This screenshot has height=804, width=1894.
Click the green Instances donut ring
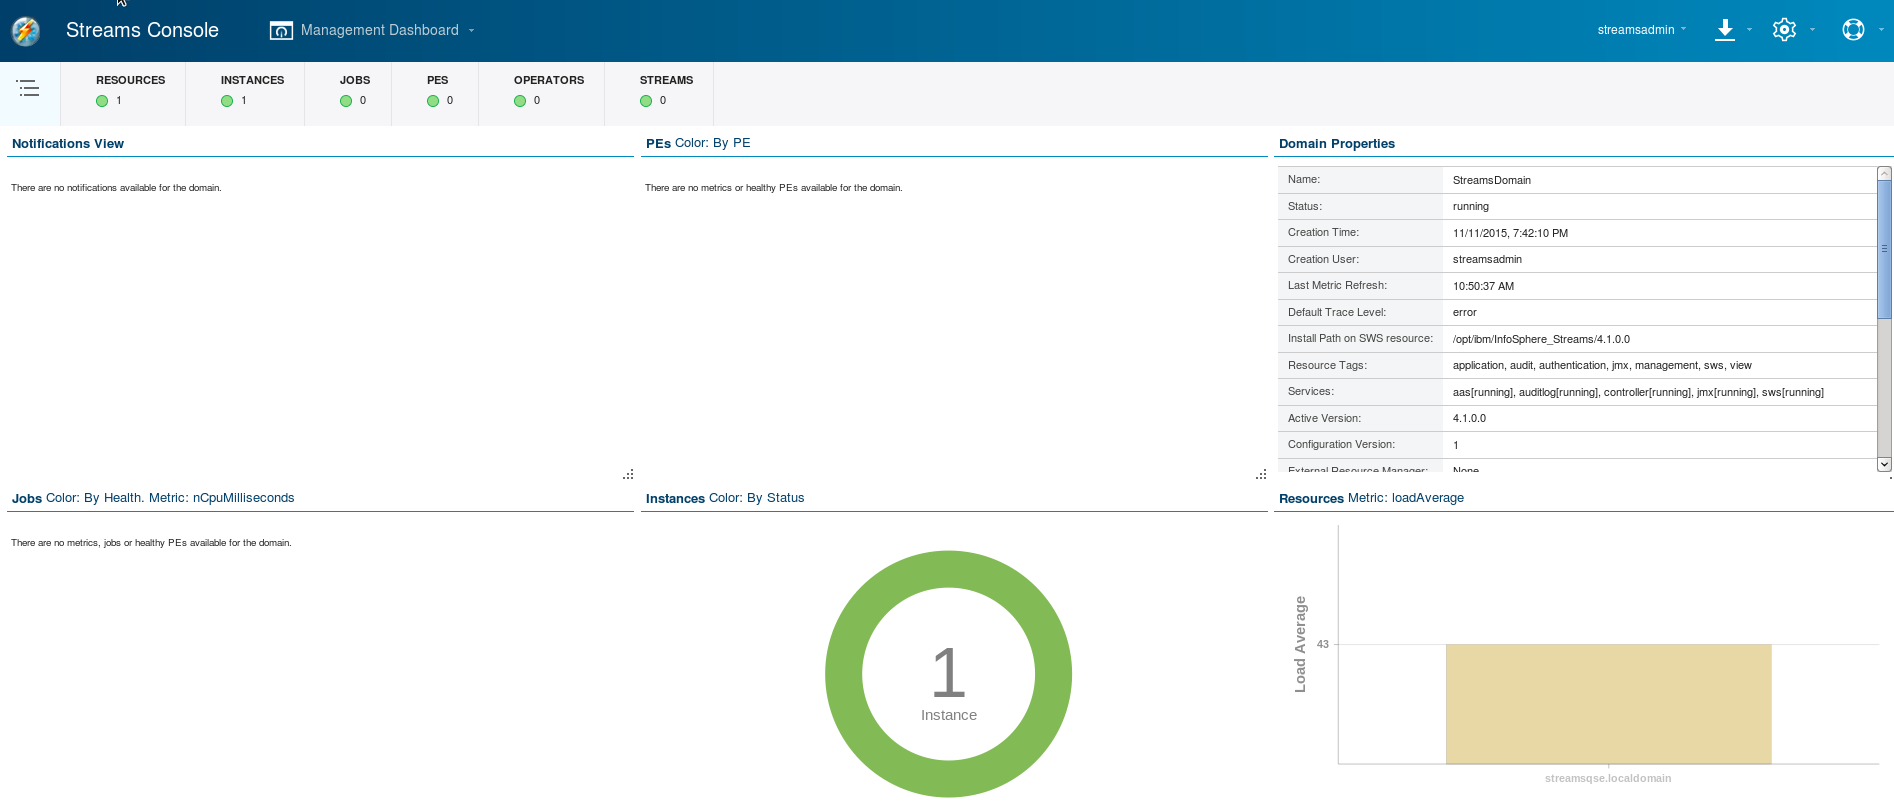click(x=948, y=568)
